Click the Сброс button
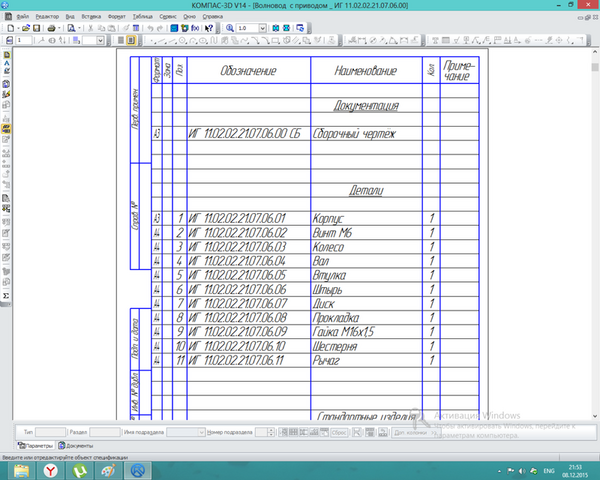The image size is (600, 480). pos(339,432)
